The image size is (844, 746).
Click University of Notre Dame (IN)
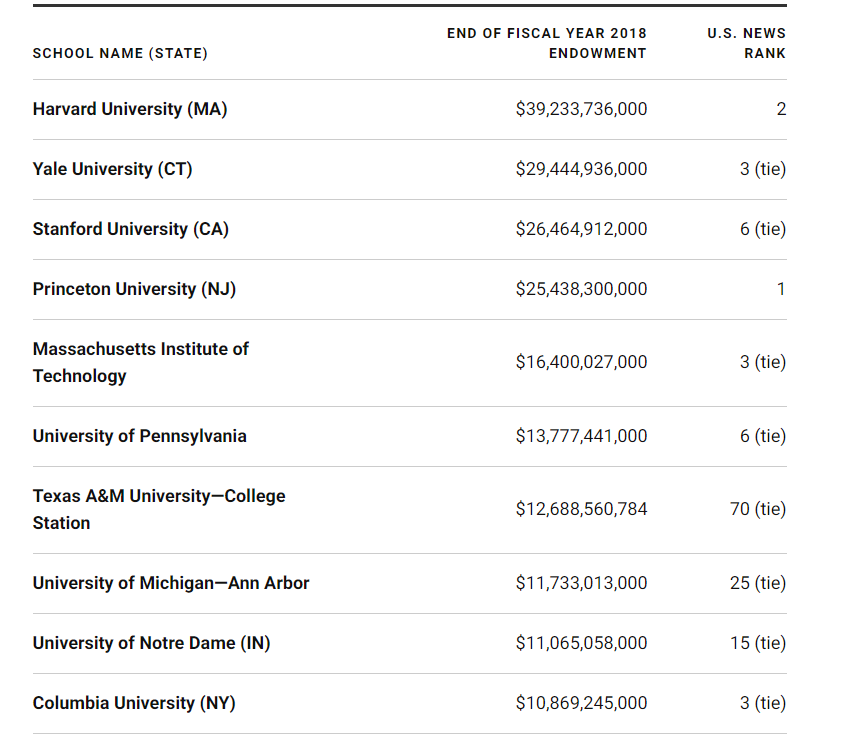coord(151,643)
